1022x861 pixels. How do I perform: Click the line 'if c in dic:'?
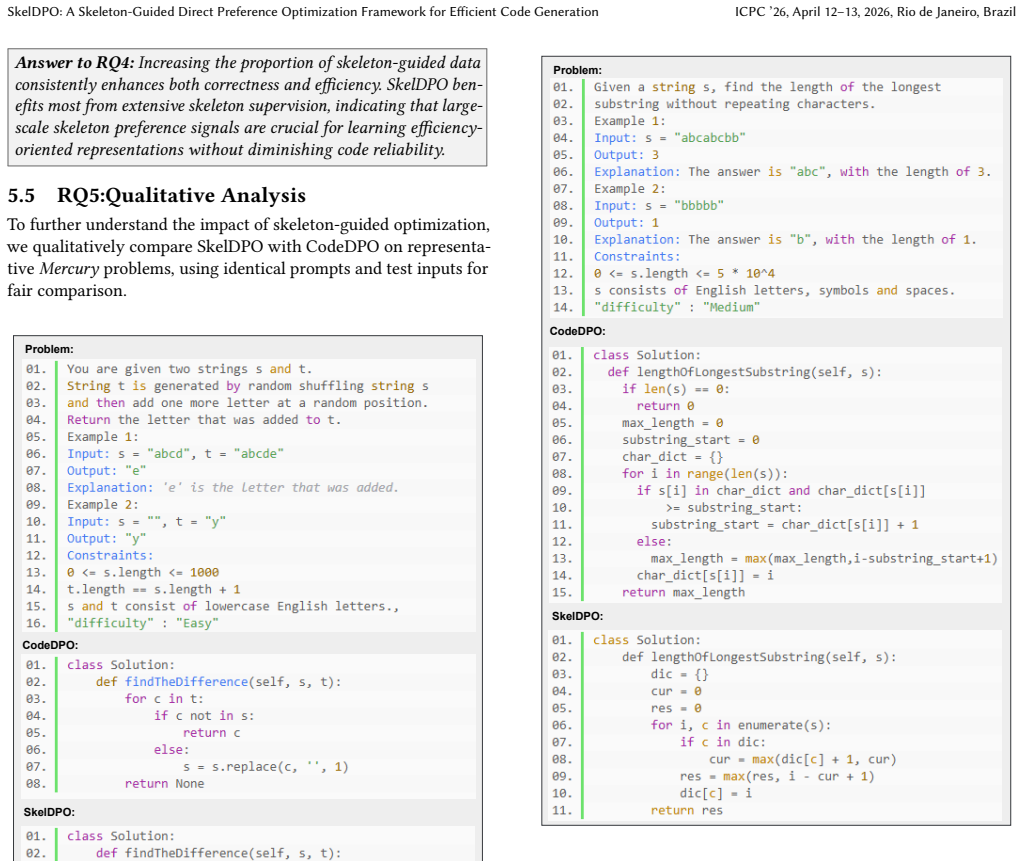click(723, 742)
